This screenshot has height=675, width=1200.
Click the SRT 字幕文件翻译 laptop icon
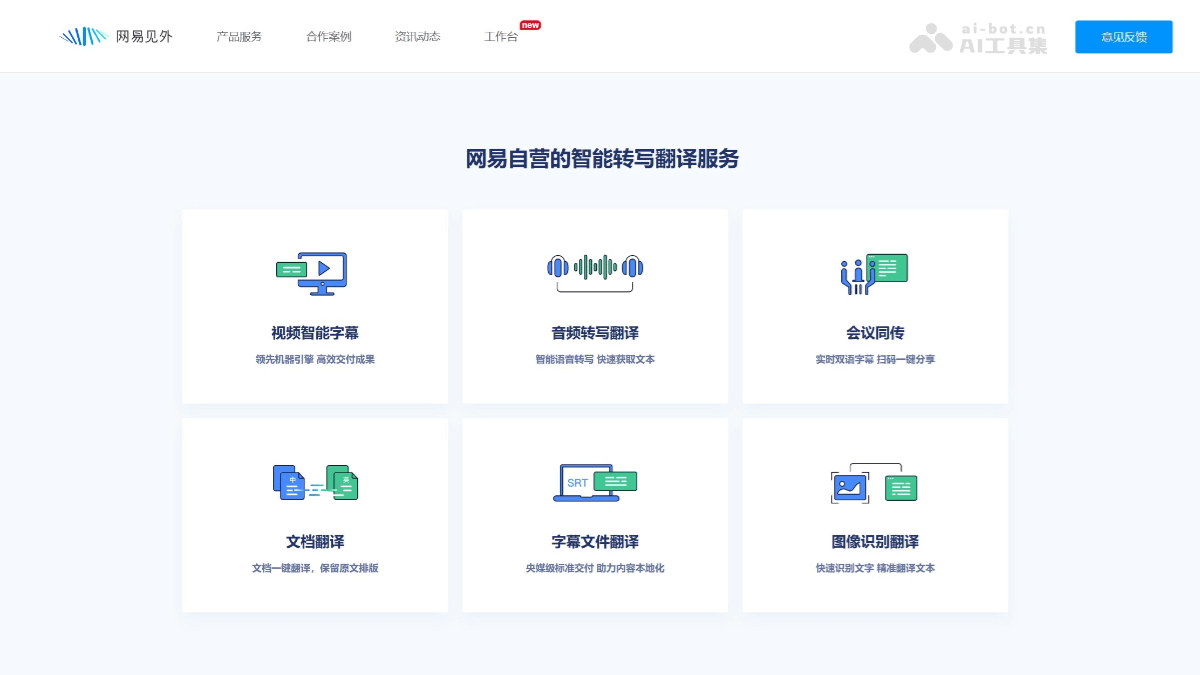pyautogui.click(x=594, y=482)
